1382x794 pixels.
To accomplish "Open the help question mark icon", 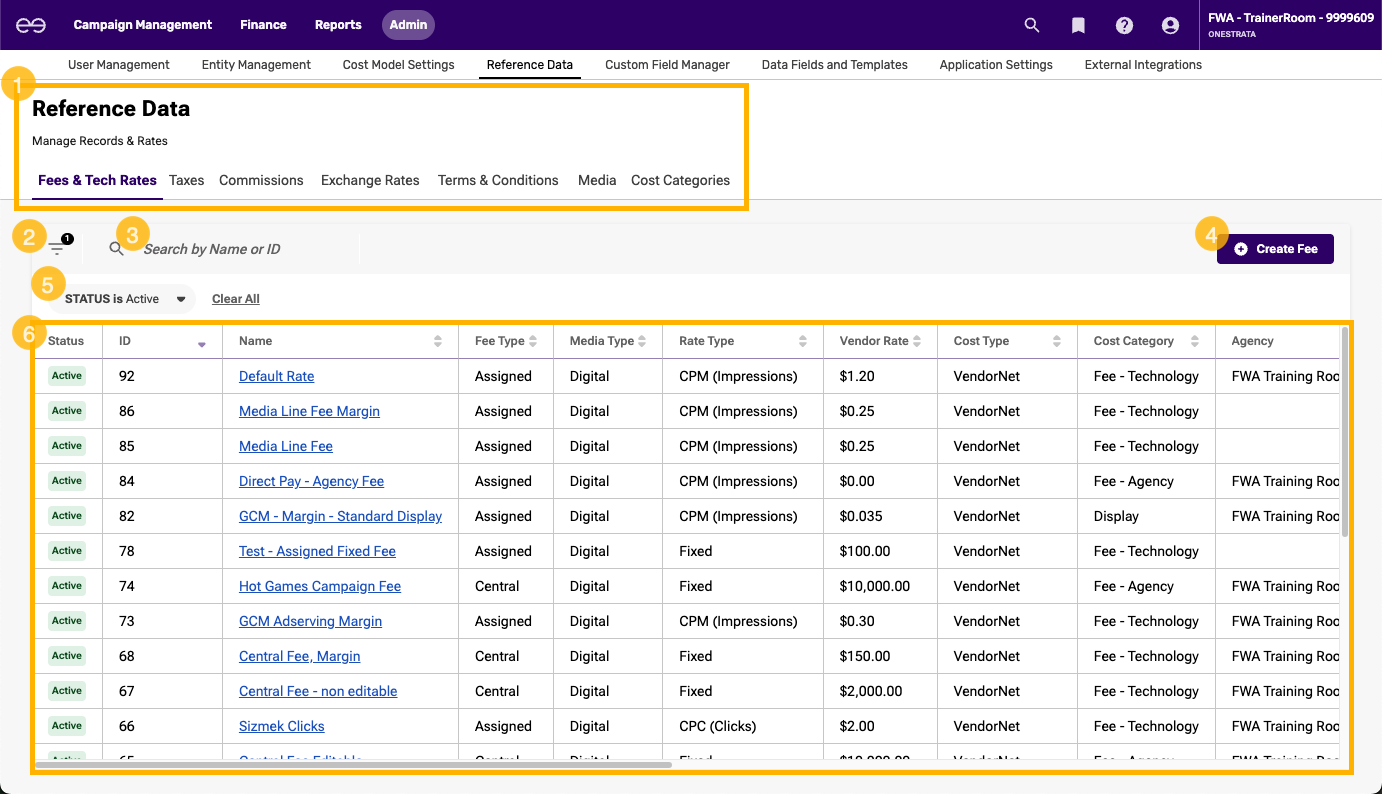I will 1124,25.
